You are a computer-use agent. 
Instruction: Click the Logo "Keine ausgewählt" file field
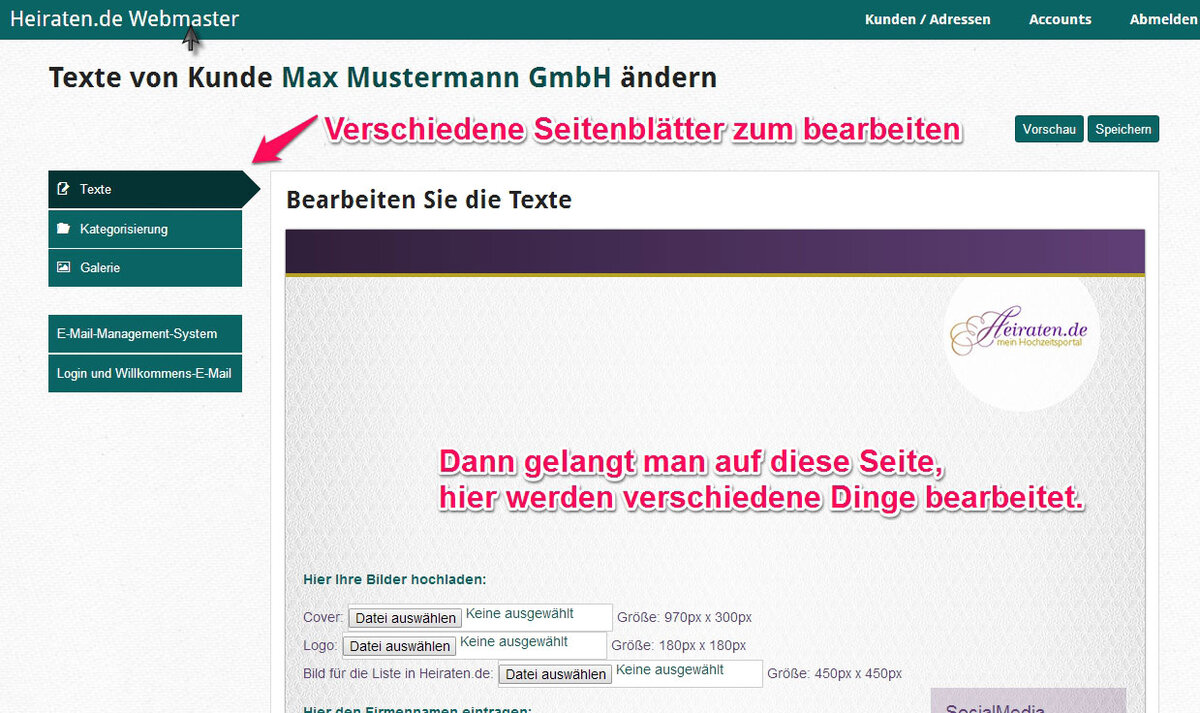pyautogui.click(x=532, y=644)
